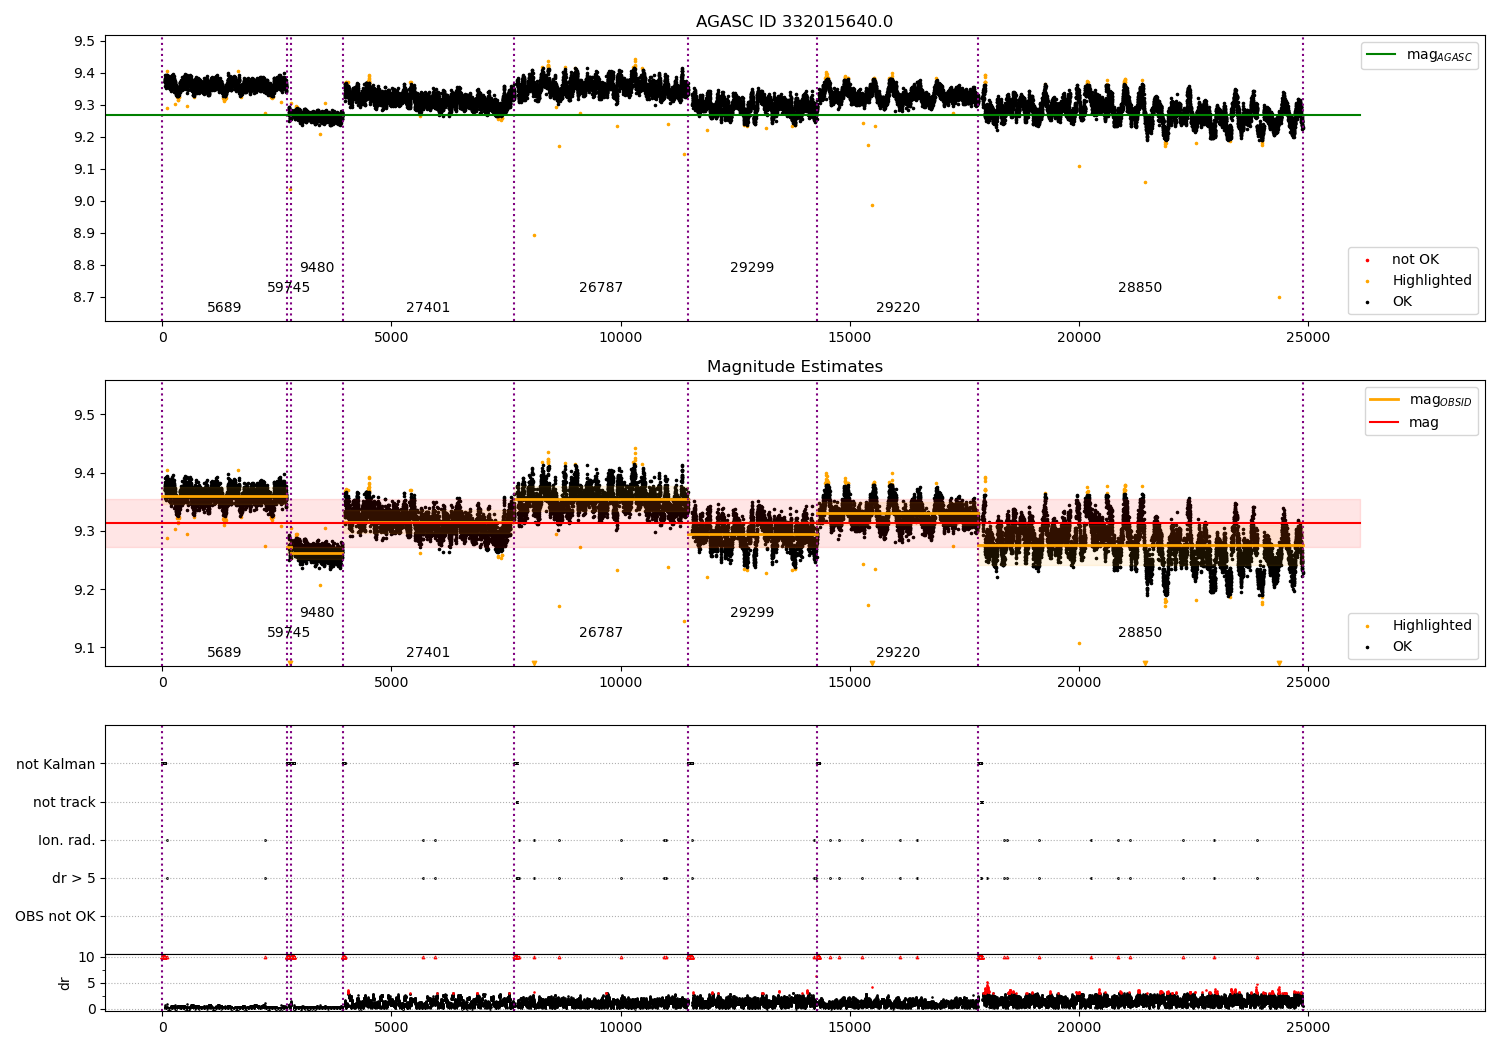Click the 25000 x-axis tick under top plot
The width and height of the screenshot is (1500, 1050).
tap(1307, 338)
